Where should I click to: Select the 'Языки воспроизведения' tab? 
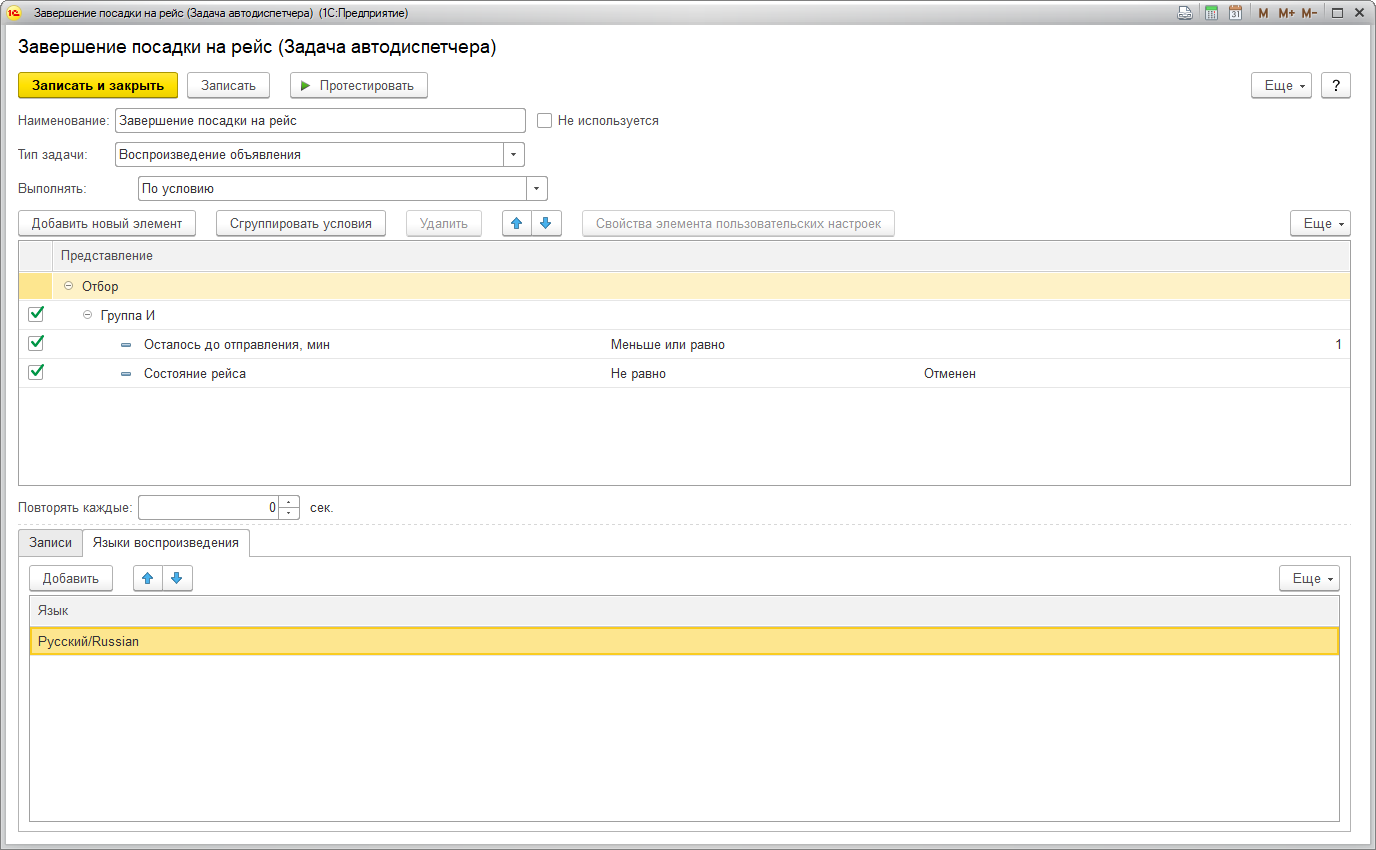tap(165, 542)
